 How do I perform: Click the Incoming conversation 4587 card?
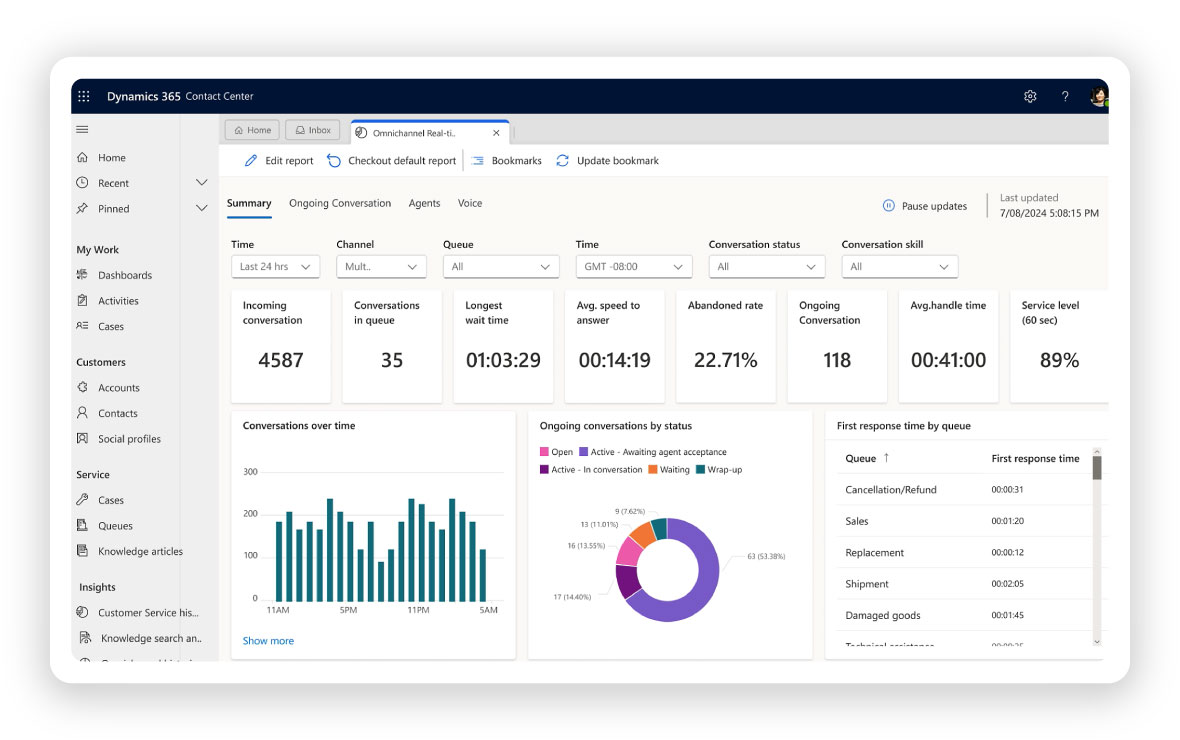coord(281,346)
